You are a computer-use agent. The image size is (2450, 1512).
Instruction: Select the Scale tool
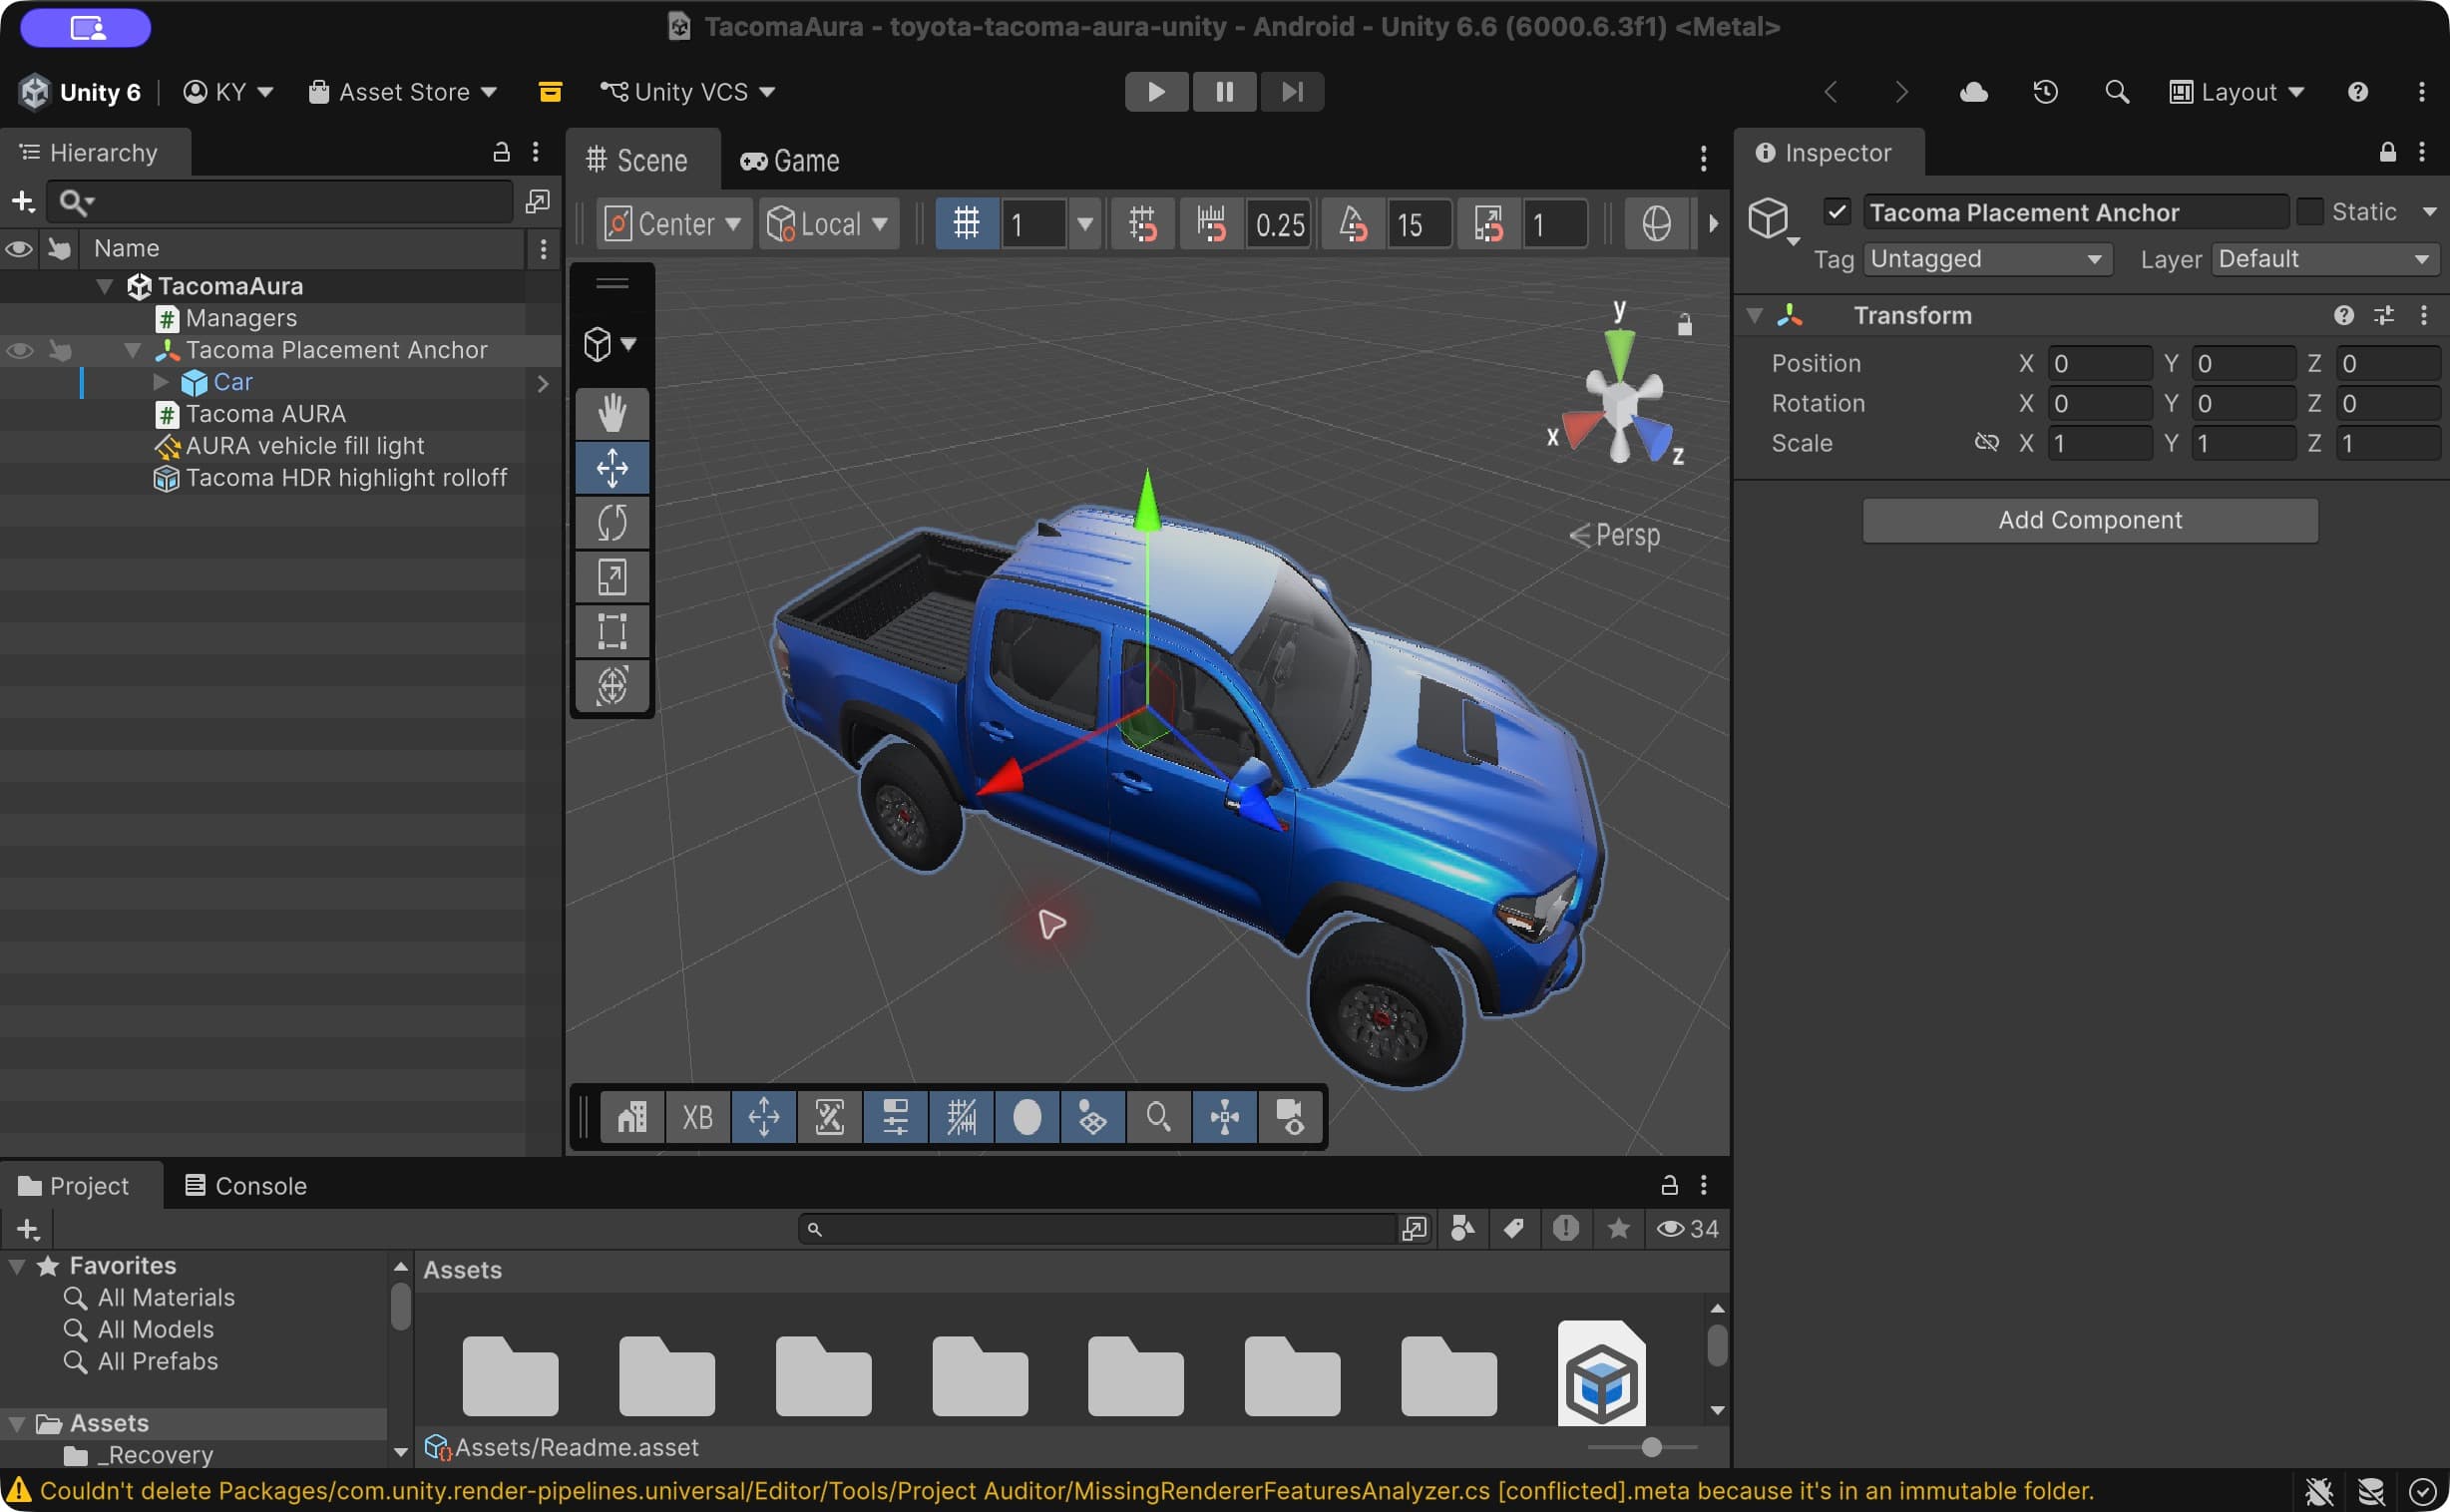pyautogui.click(x=612, y=577)
